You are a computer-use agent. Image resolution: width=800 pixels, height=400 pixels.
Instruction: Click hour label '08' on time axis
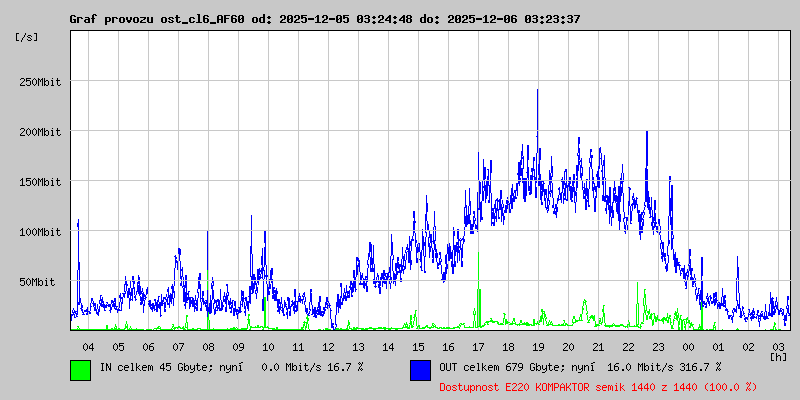click(x=208, y=347)
